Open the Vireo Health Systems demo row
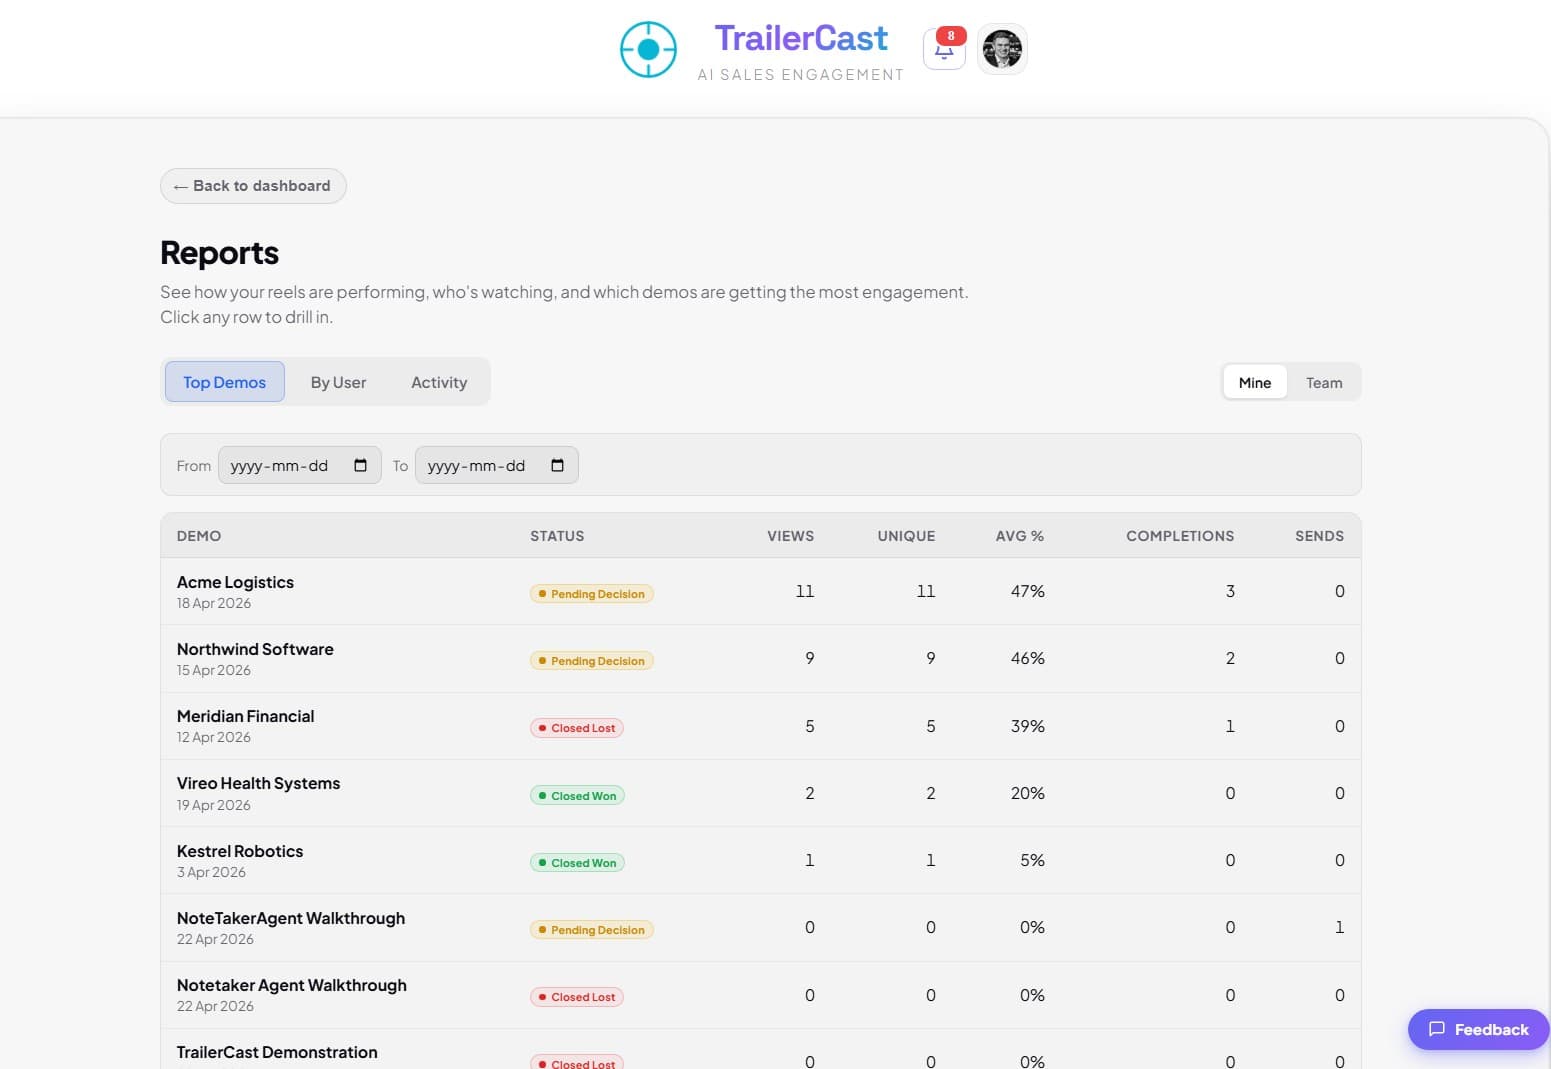 click(x=761, y=793)
